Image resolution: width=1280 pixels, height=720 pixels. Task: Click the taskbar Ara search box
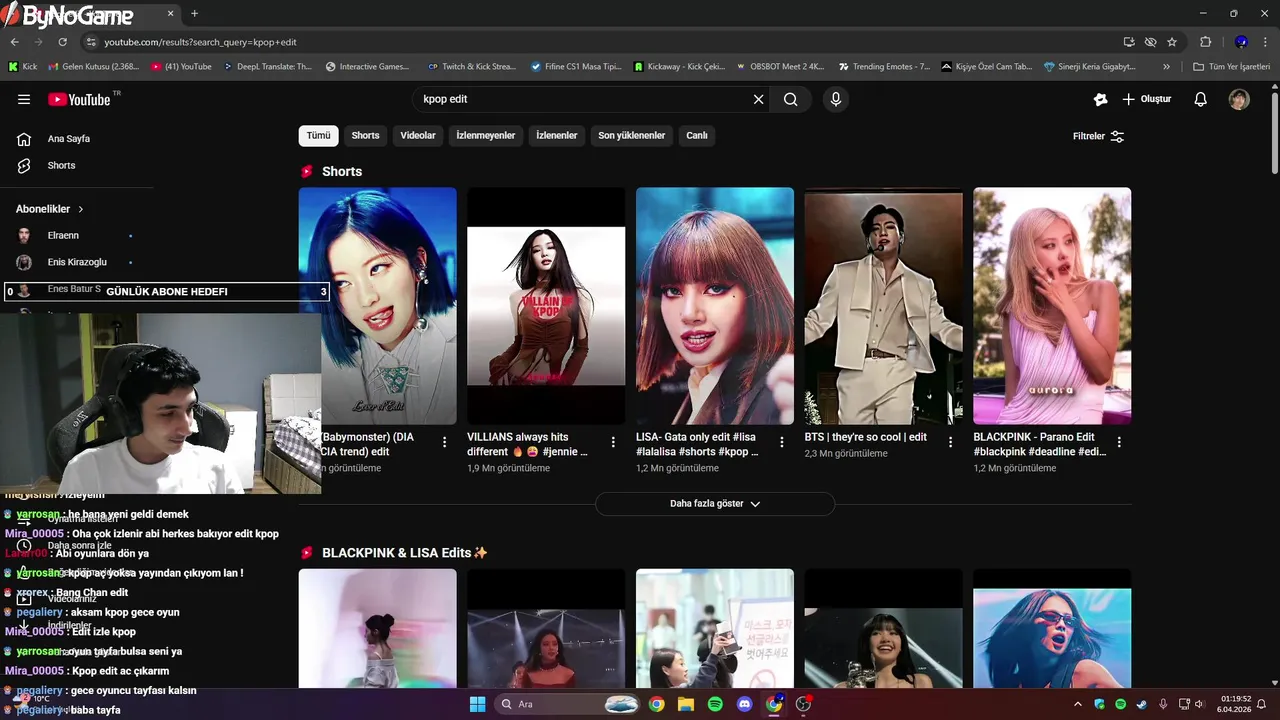pyautogui.click(x=568, y=704)
